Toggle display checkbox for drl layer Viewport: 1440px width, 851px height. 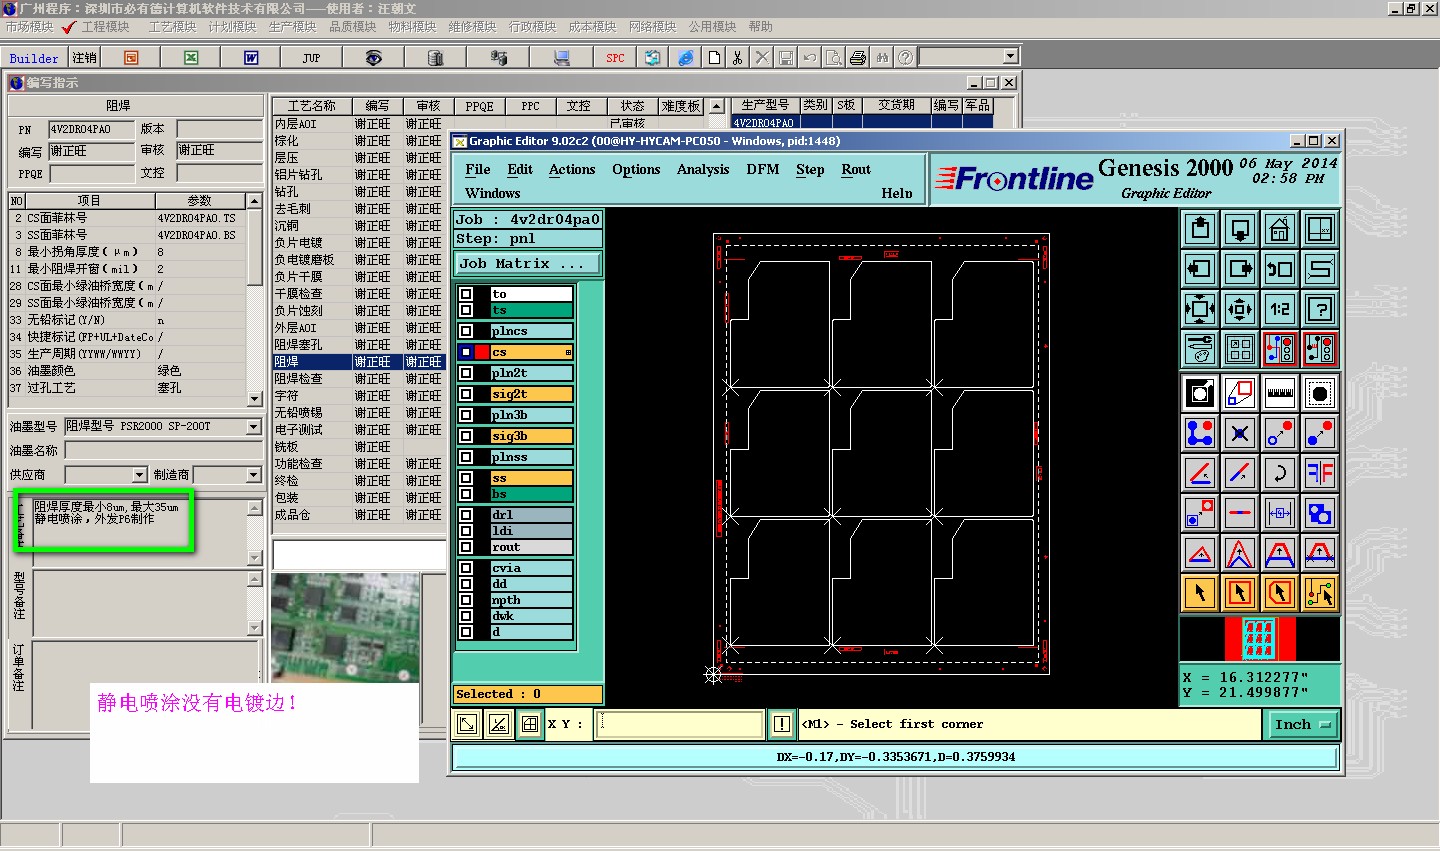point(466,515)
